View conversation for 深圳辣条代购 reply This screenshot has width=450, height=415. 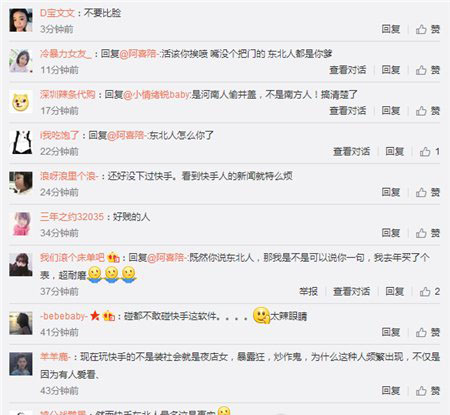click(348, 111)
